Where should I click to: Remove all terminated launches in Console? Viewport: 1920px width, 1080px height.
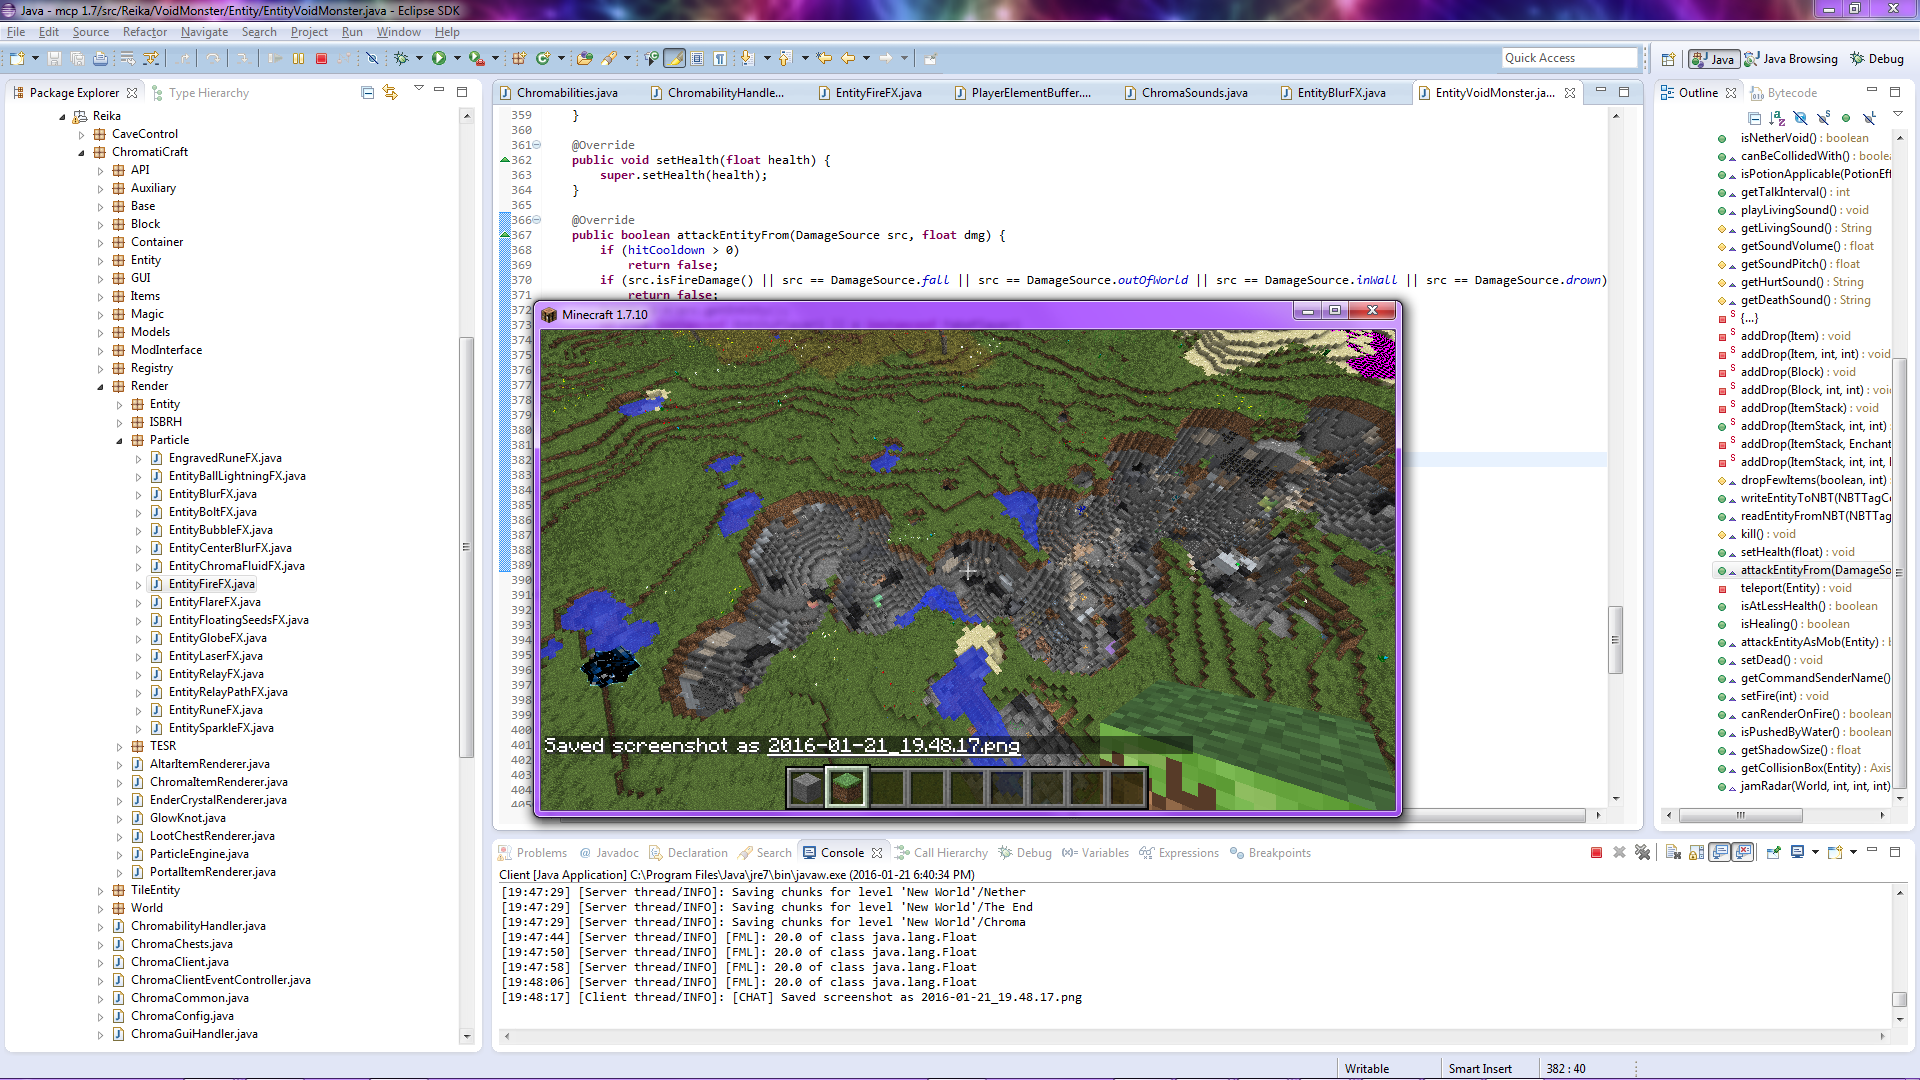tap(1642, 852)
